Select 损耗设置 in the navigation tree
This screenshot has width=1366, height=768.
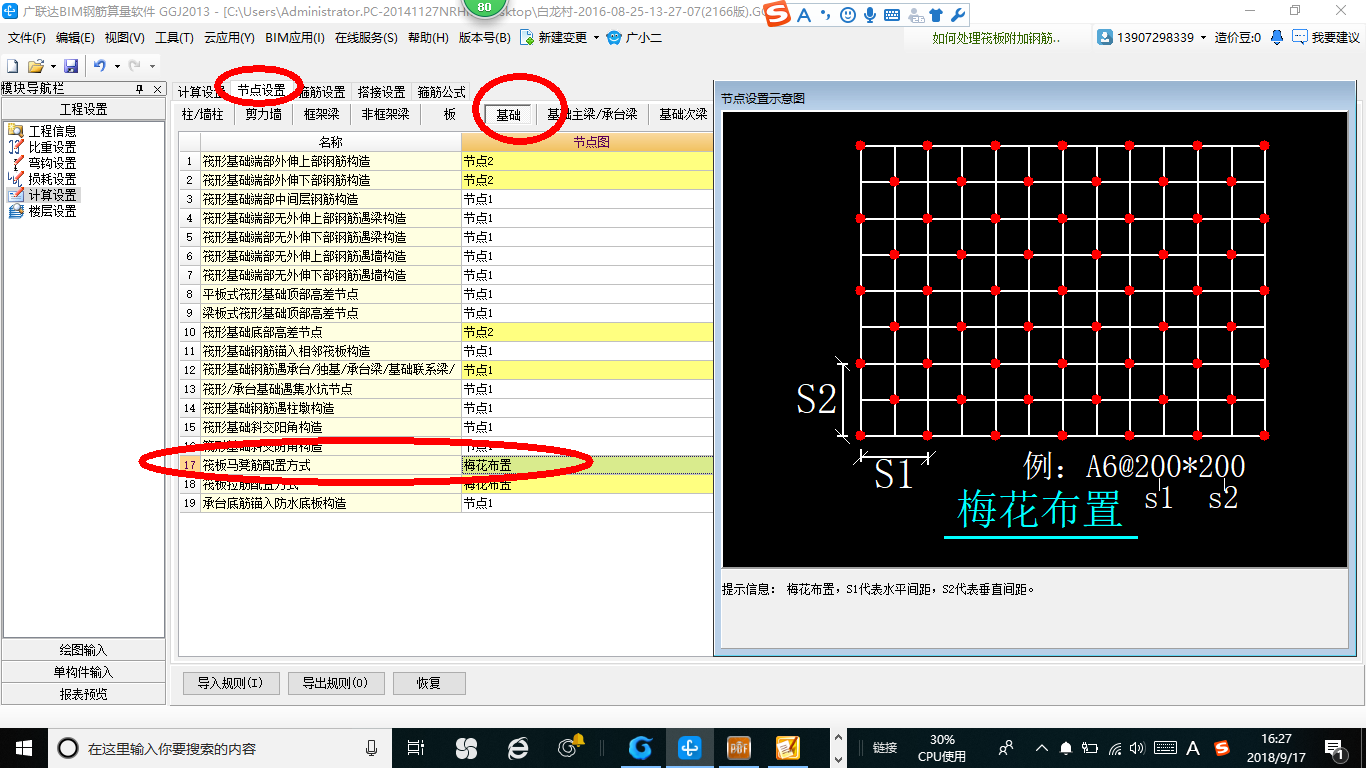52,179
